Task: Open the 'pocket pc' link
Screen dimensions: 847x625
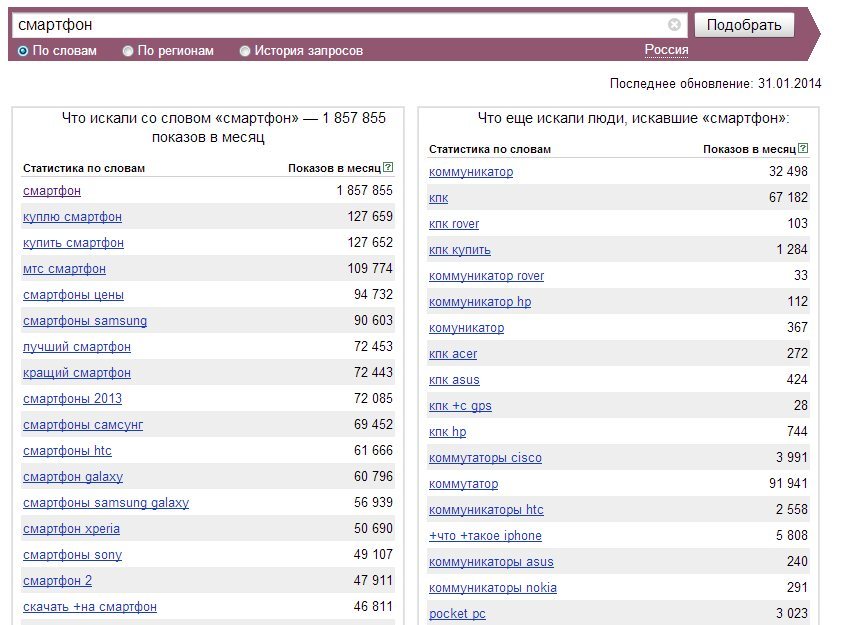Action: (457, 614)
